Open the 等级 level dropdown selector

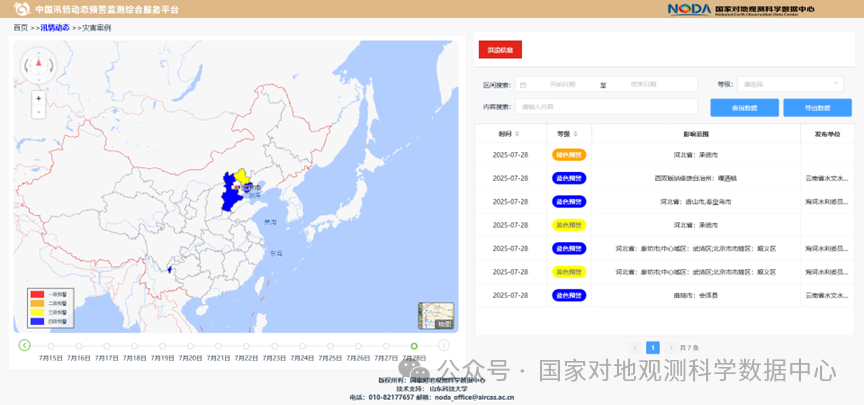click(x=792, y=84)
